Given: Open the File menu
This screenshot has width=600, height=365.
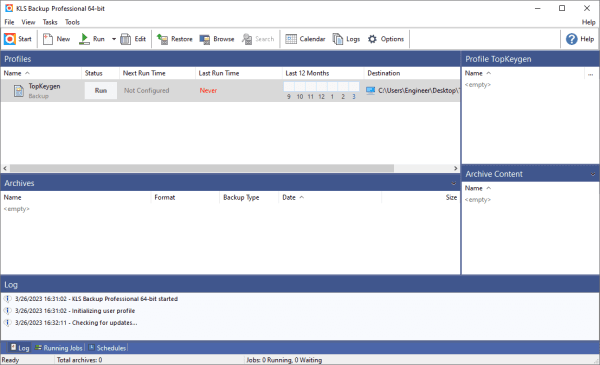Looking at the screenshot, I should [x=9, y=22].
